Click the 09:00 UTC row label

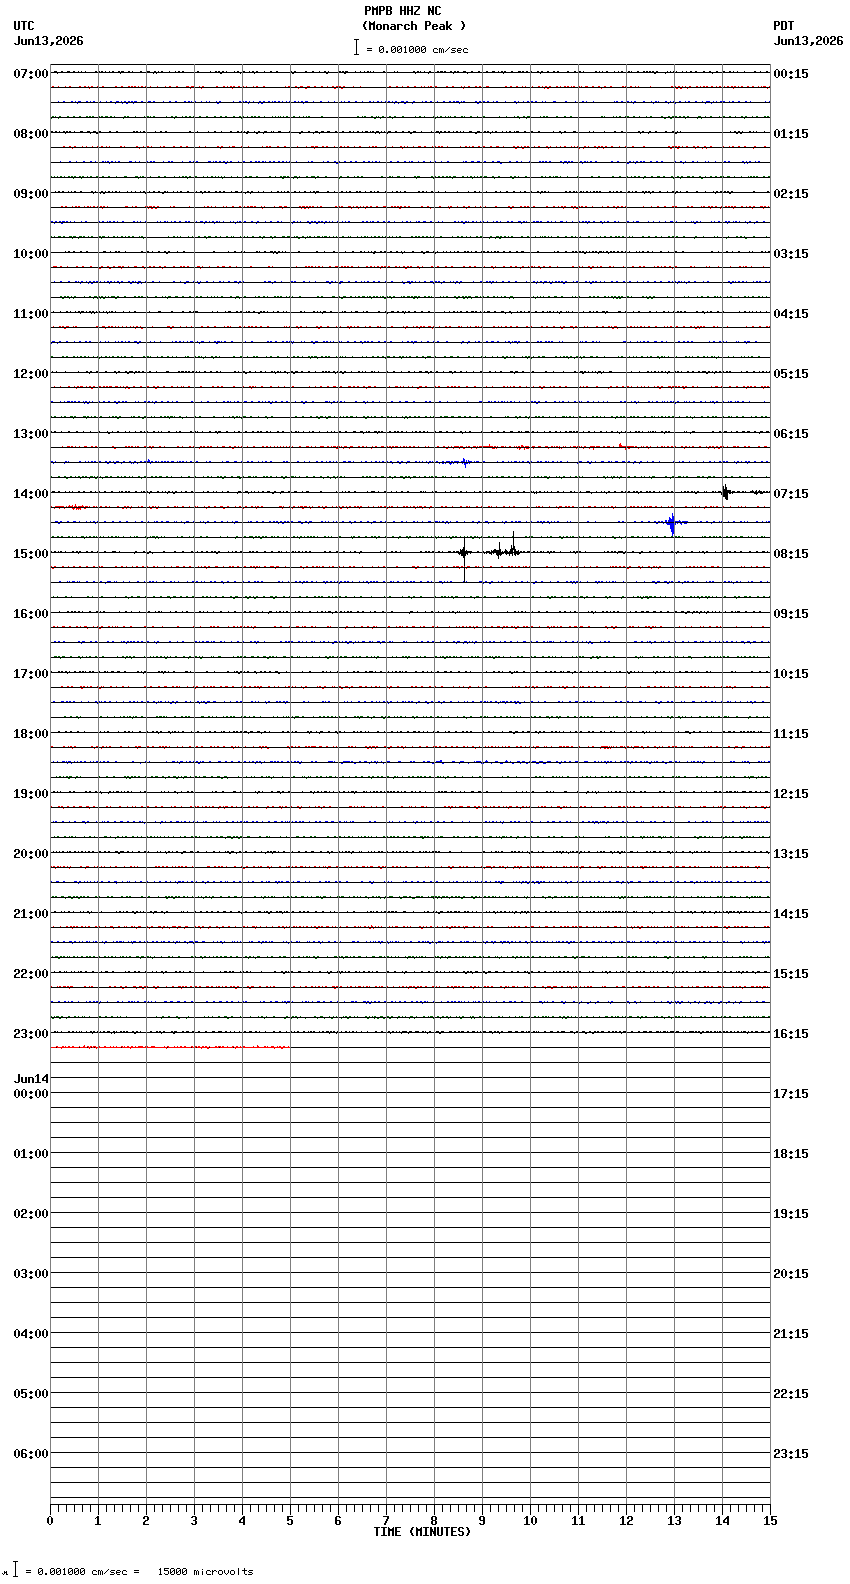pos(31,194)
